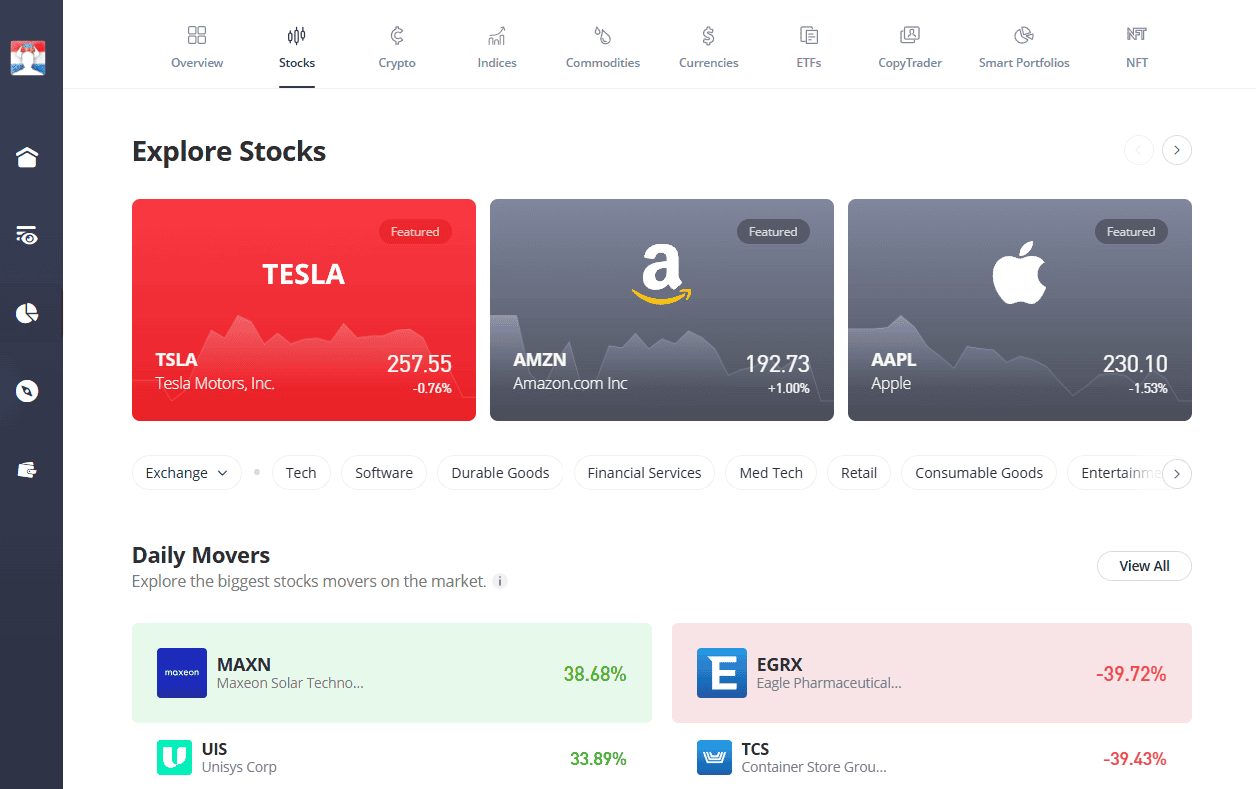Open the discover compass icon in sidebar
Image resolution: width=1256 pixels, height=789 pixels.
tap(27, 391)
